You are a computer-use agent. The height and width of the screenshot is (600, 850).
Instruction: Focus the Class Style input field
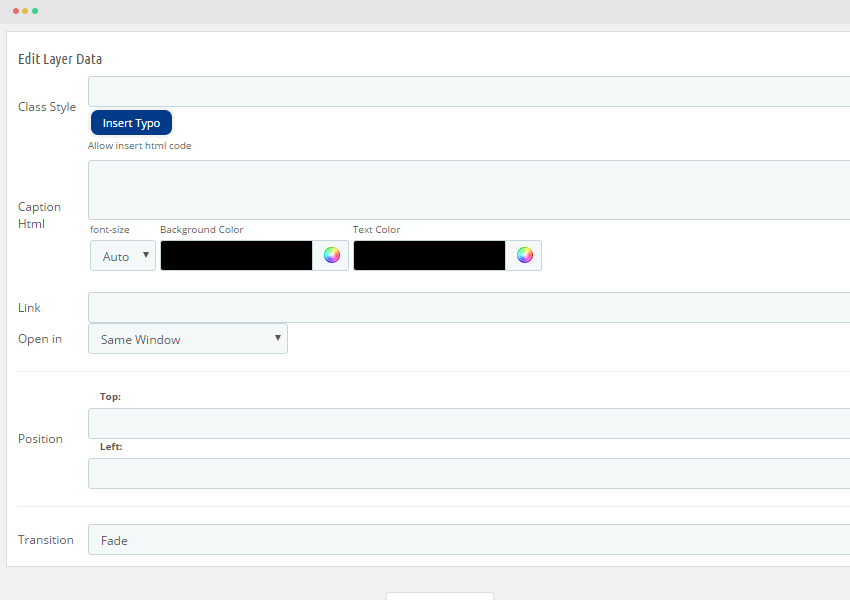click(469, 91)
